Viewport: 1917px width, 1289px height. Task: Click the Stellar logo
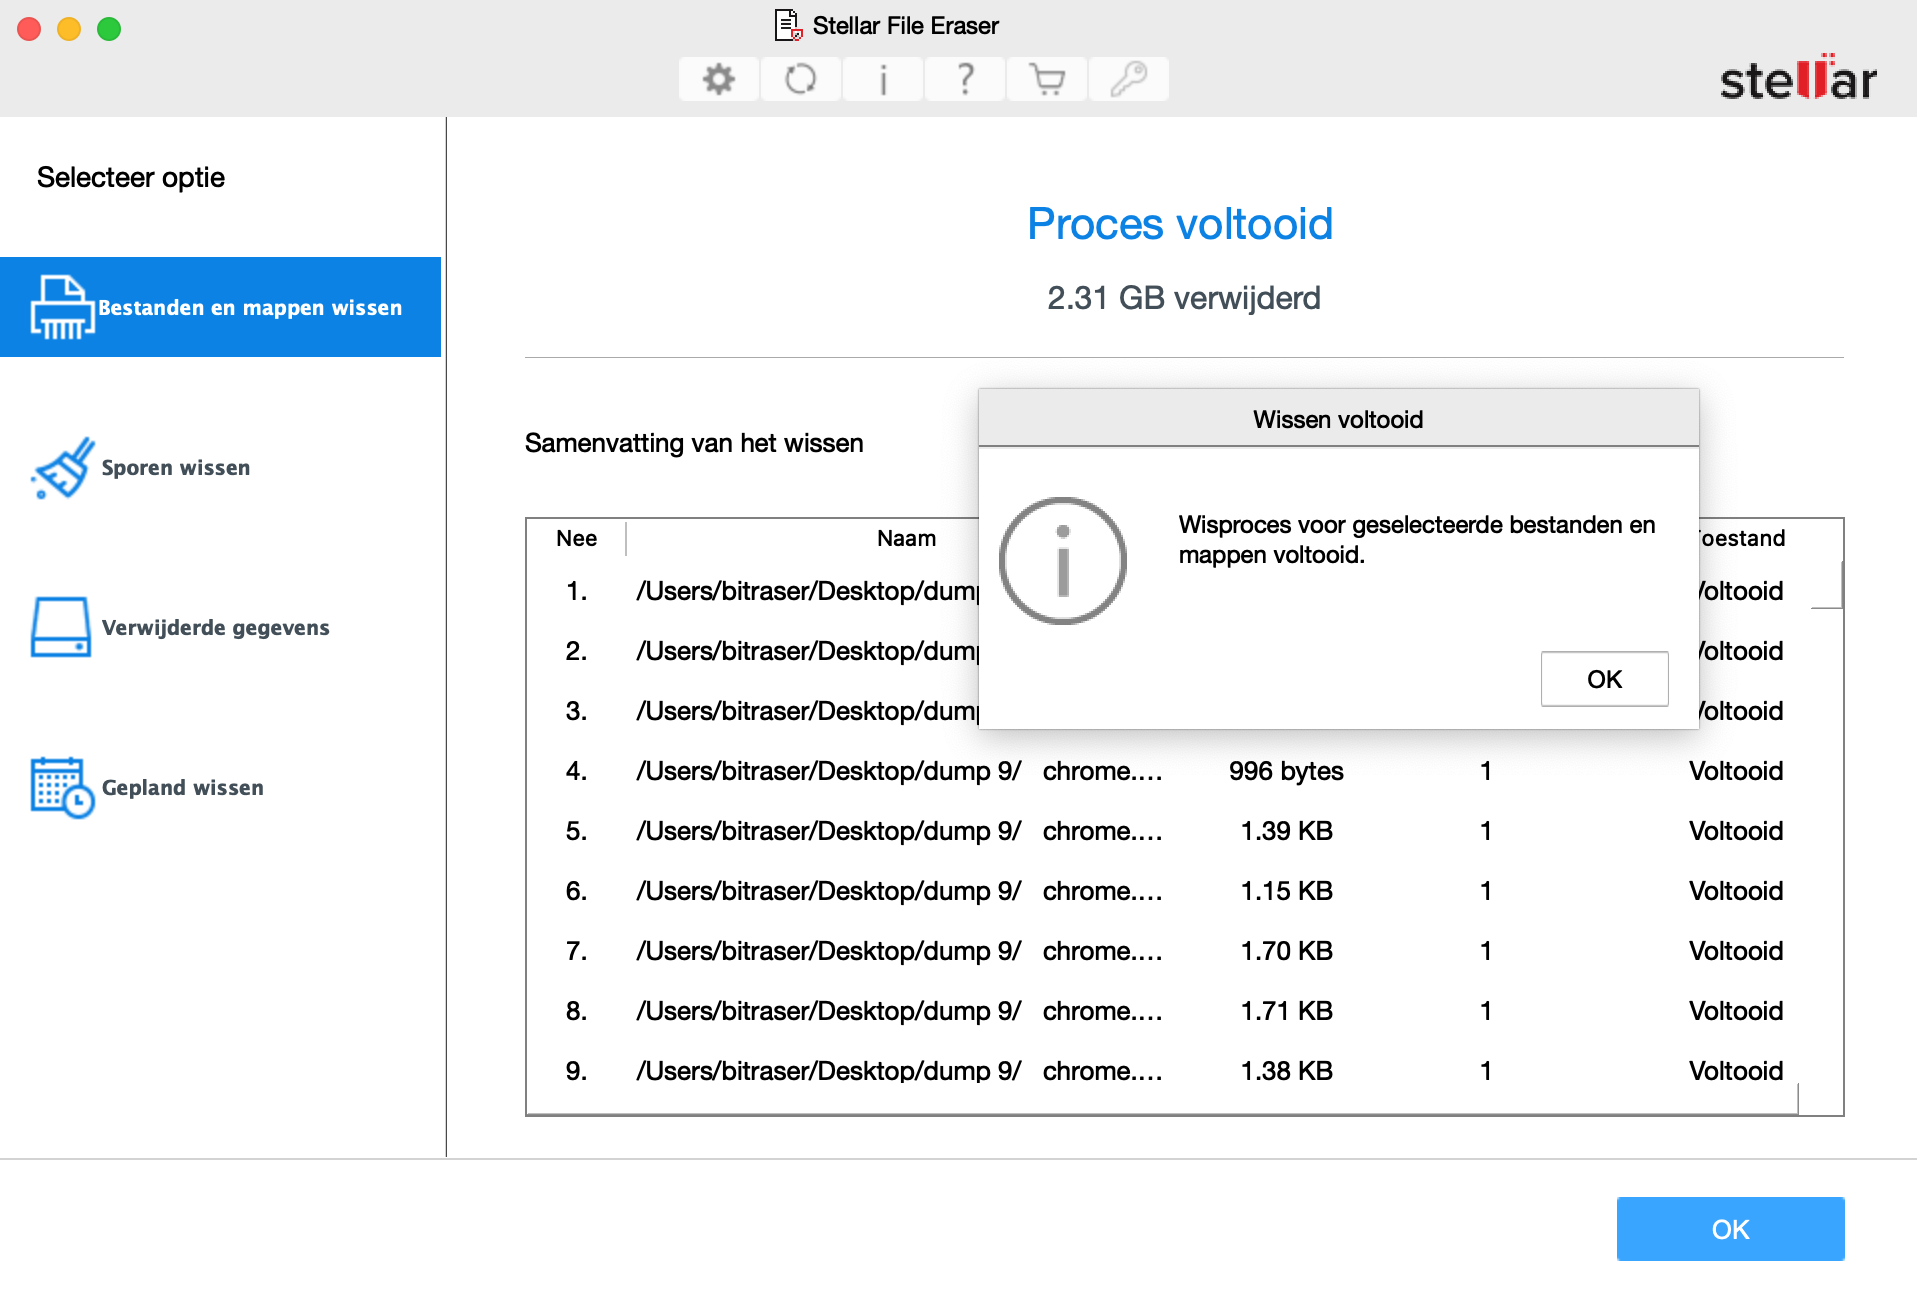tap(1797, 78)
